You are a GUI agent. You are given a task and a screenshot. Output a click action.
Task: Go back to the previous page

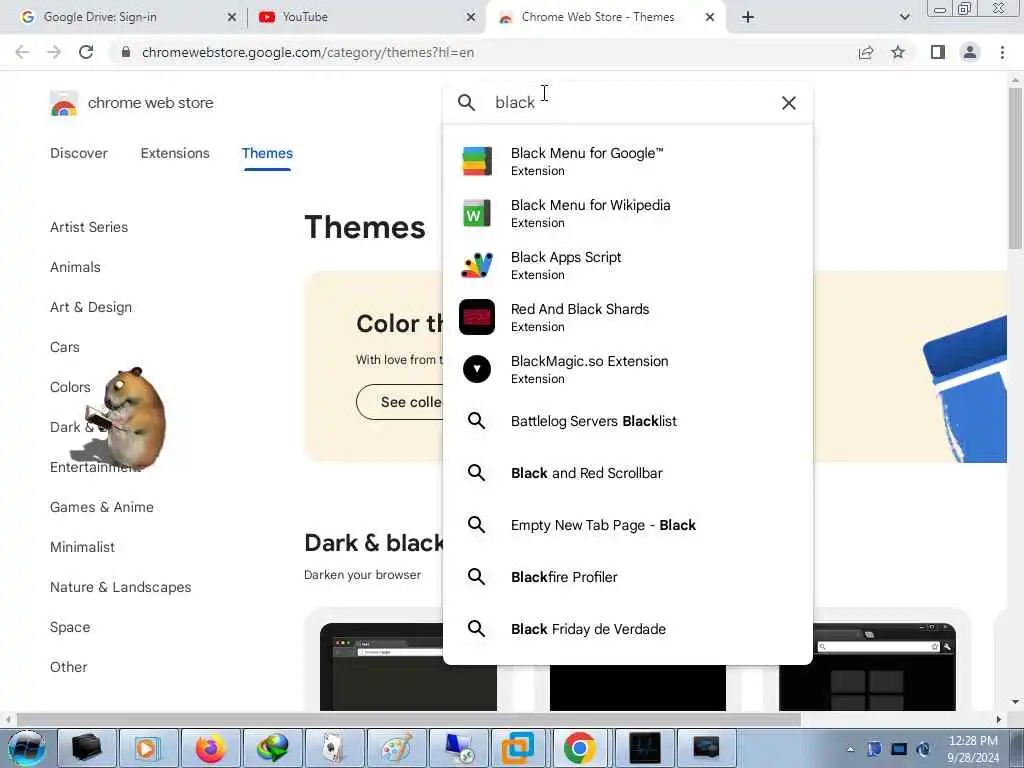[22, 52]
